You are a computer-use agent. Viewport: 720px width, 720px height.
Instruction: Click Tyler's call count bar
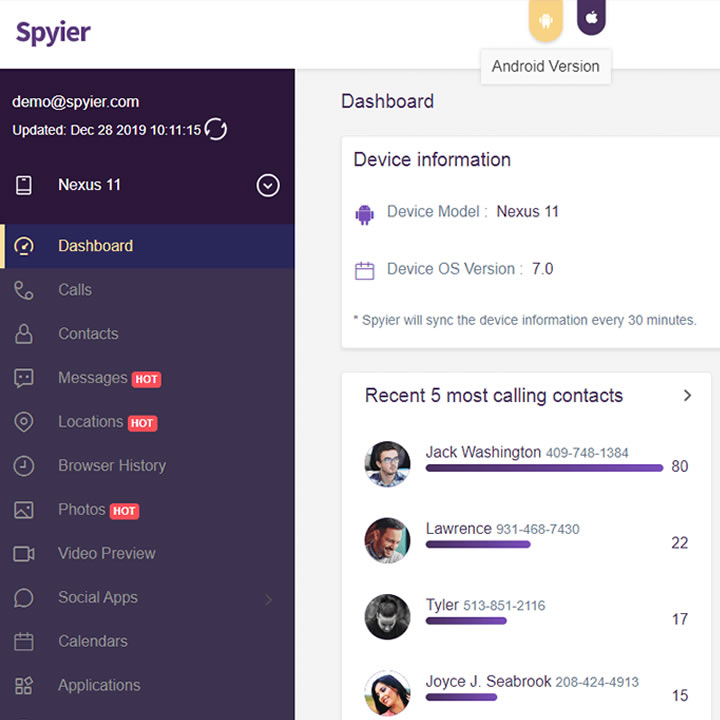(466, 621)
